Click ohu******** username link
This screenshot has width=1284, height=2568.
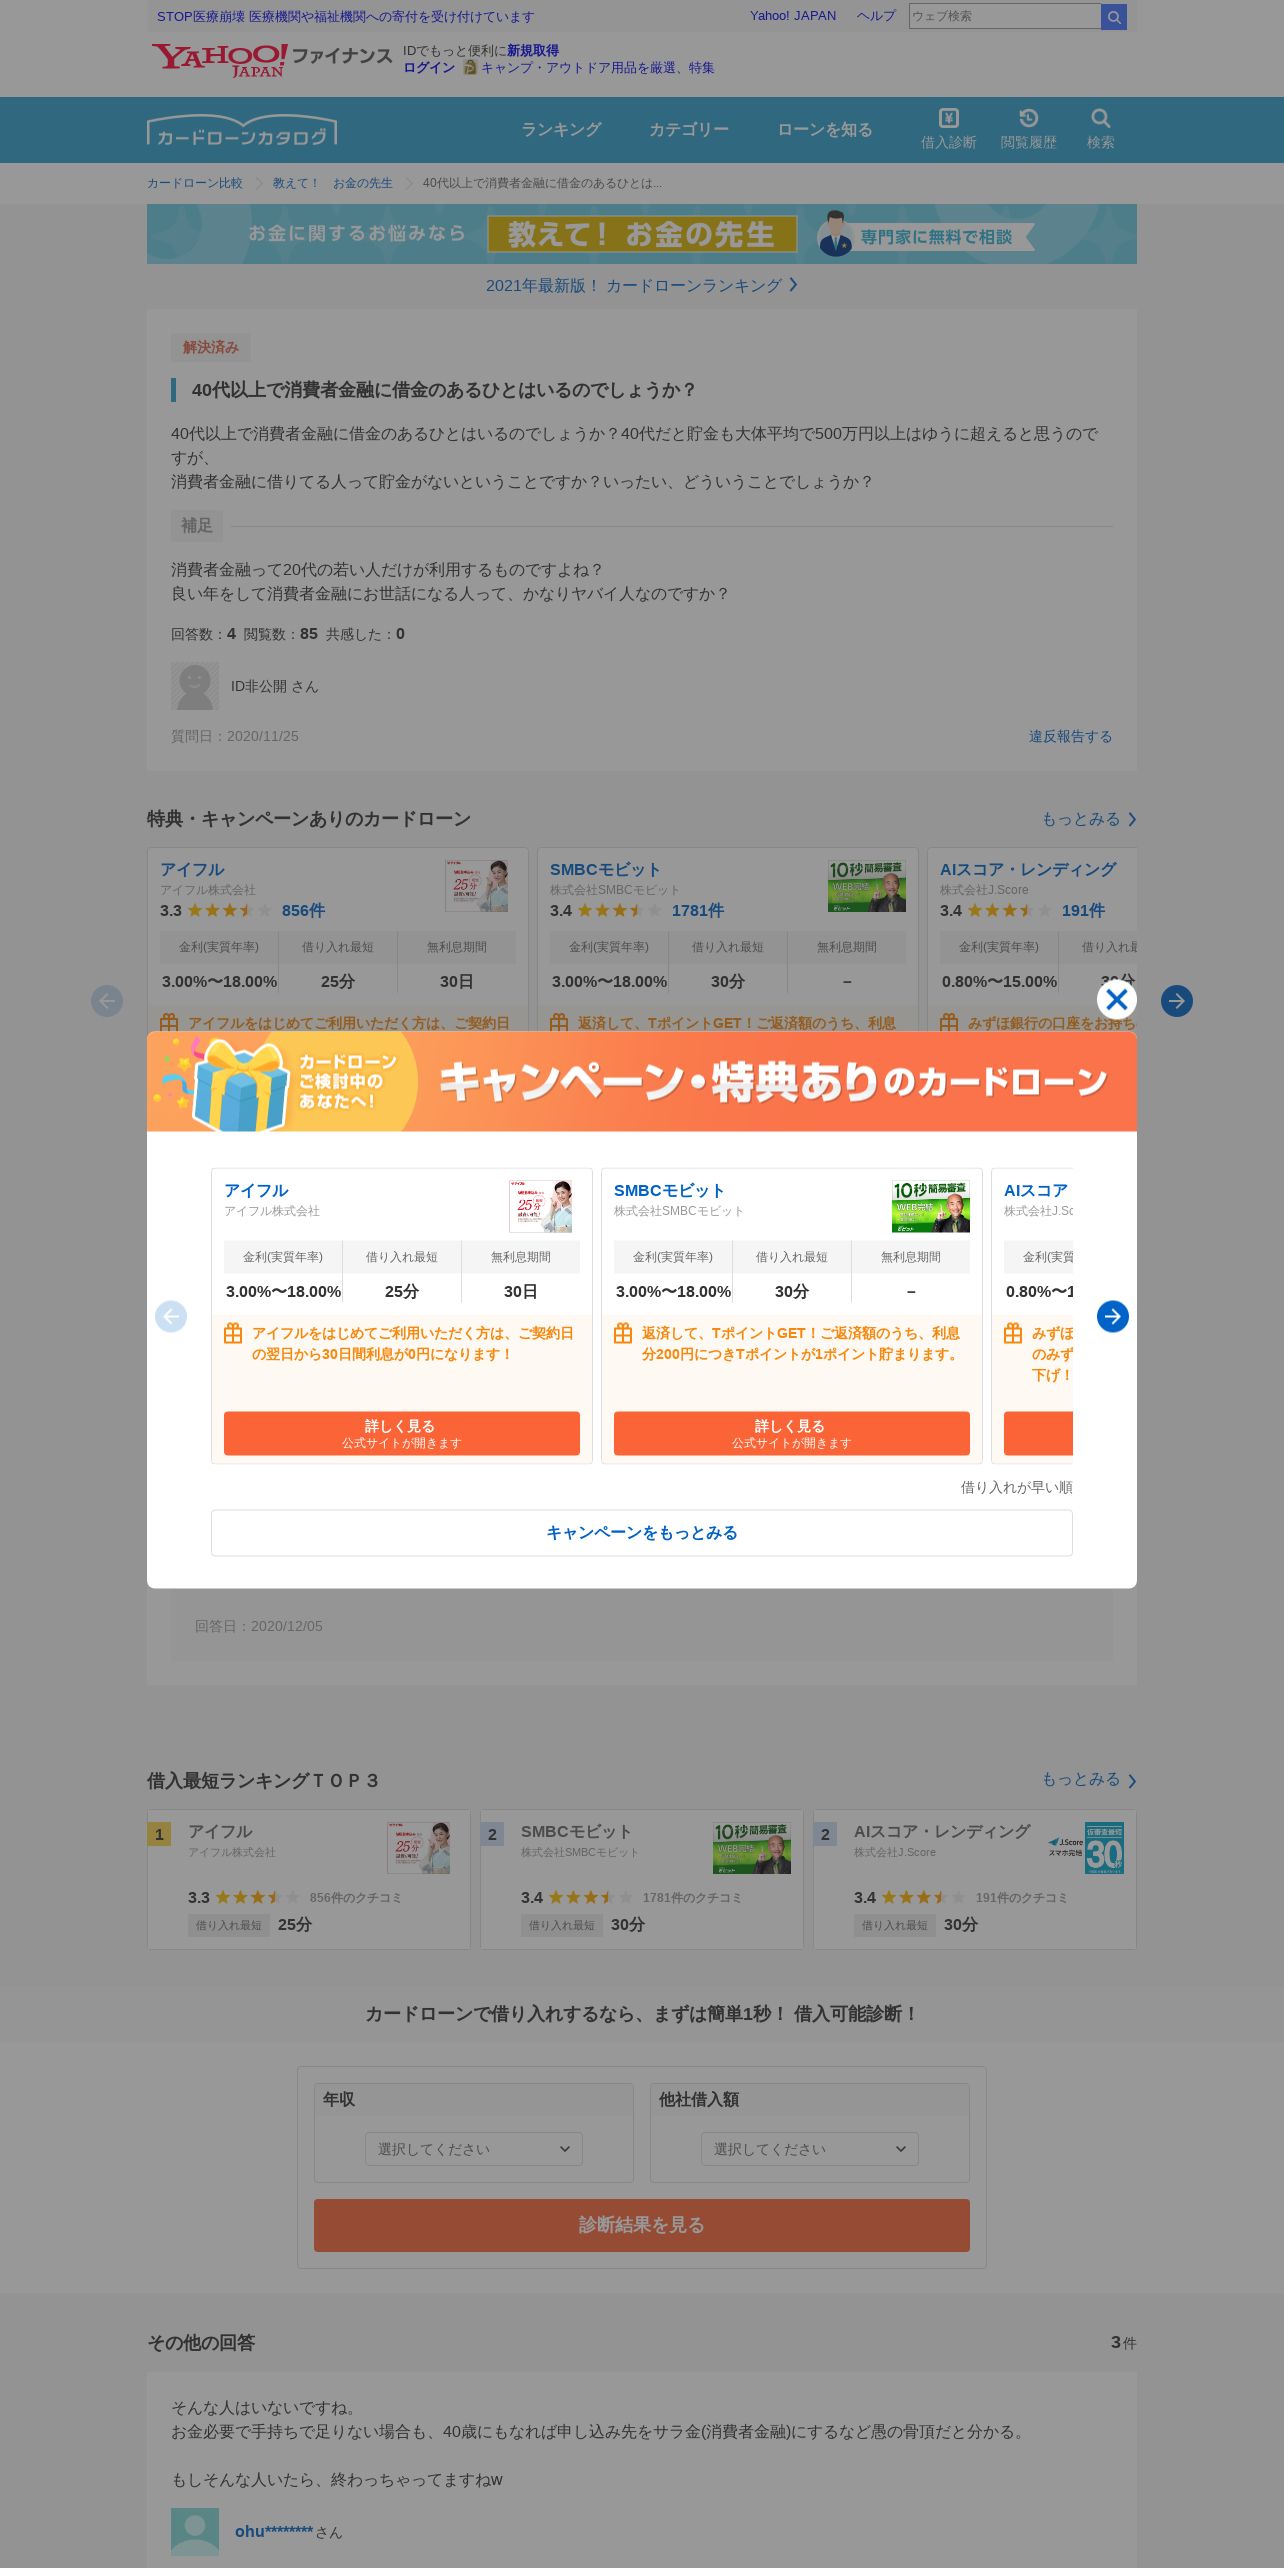(274, 2531)
